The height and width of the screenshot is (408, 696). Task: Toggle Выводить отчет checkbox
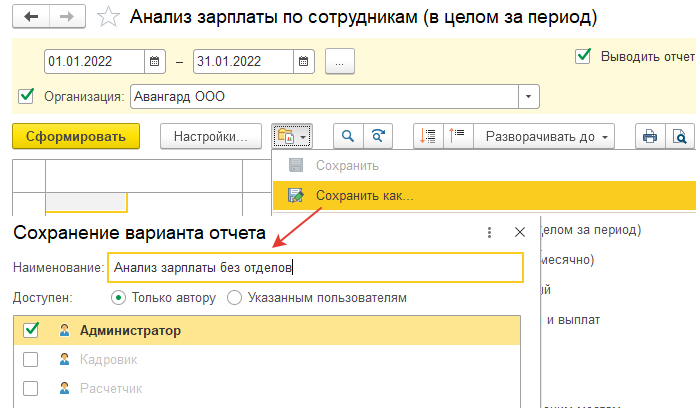(x=583, y=56)
